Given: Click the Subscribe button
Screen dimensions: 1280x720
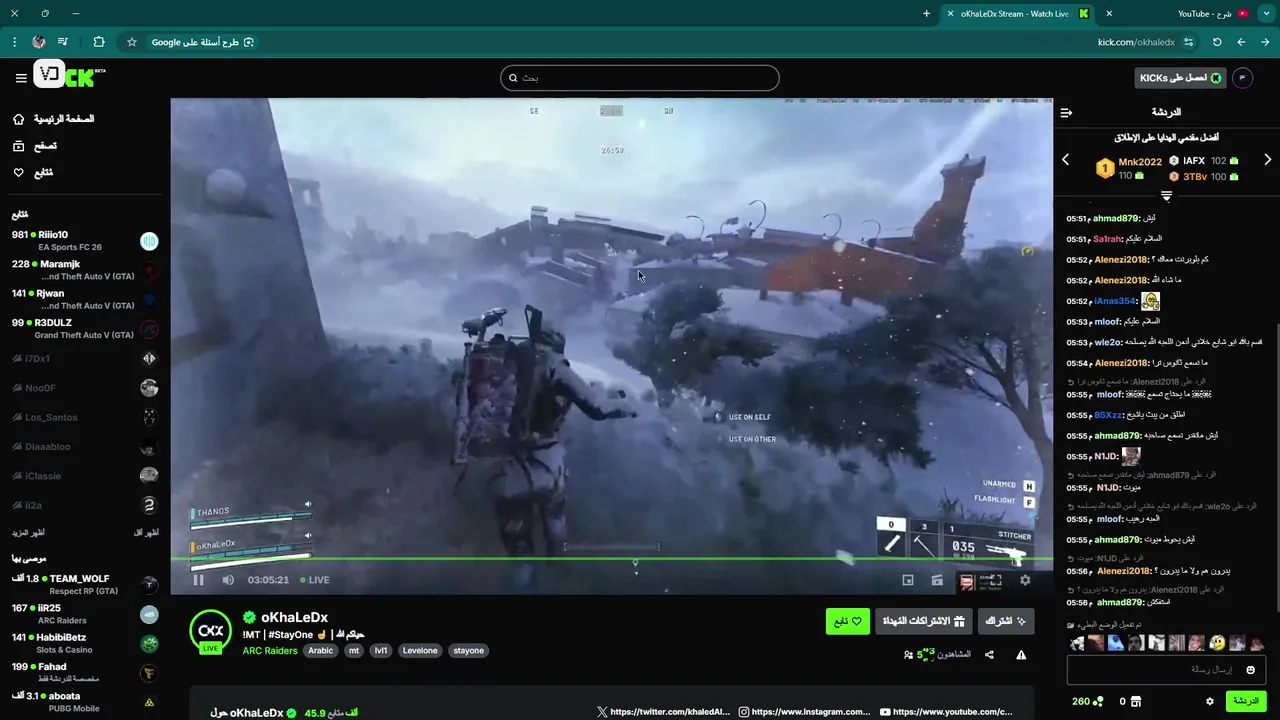Looking at the screenshot, I should pos(1006,621).
